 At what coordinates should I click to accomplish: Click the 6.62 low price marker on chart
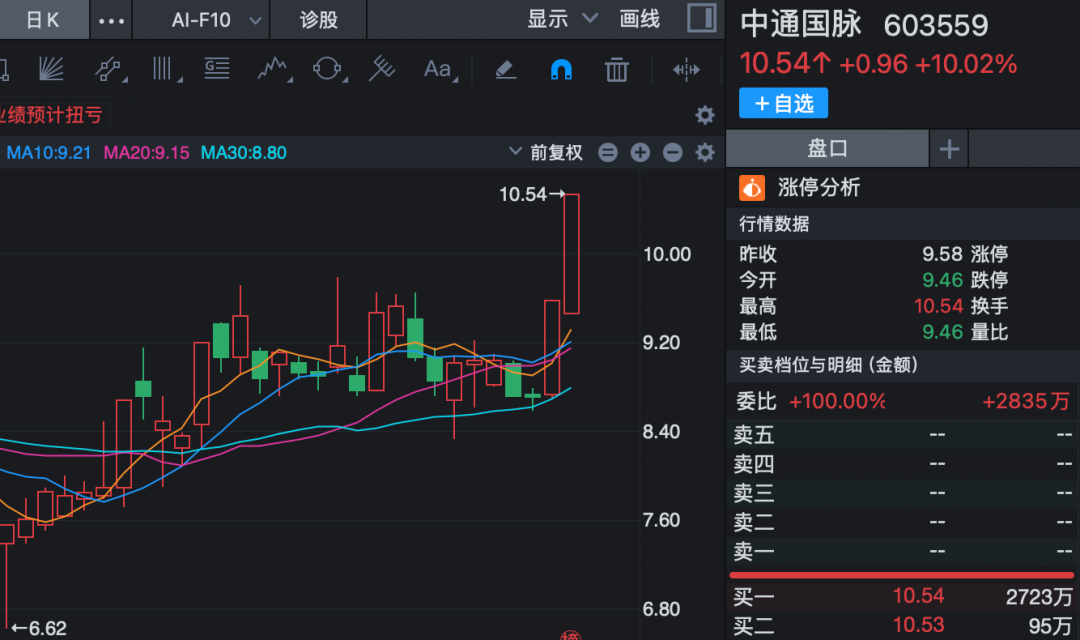pyautogui.click(x=39, y=628)
